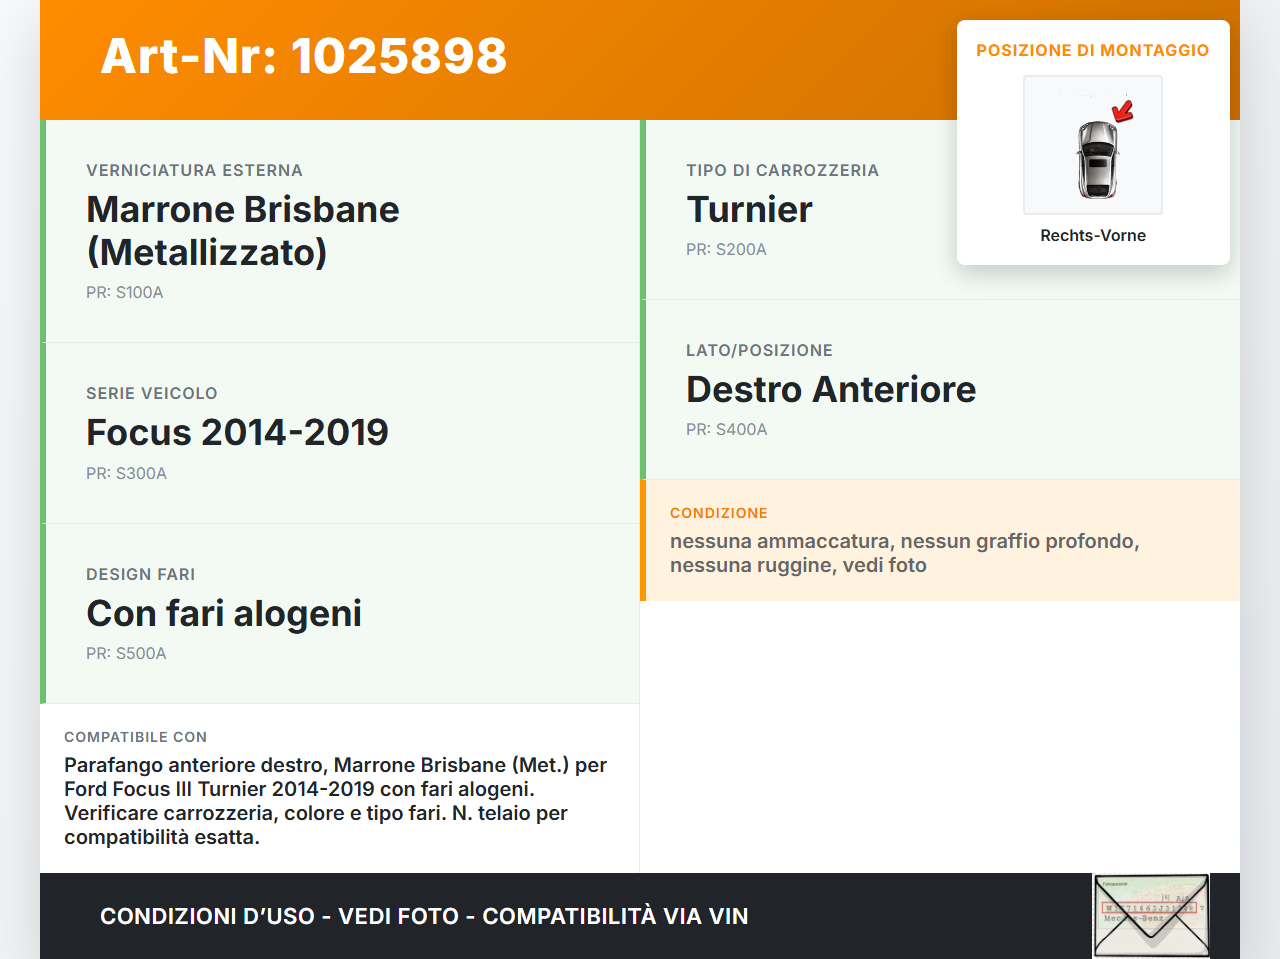Select the Marrone Brisbane (Metallizzato) value
1280x959 pixels.
pyautogui.click(x=243, y=231)
